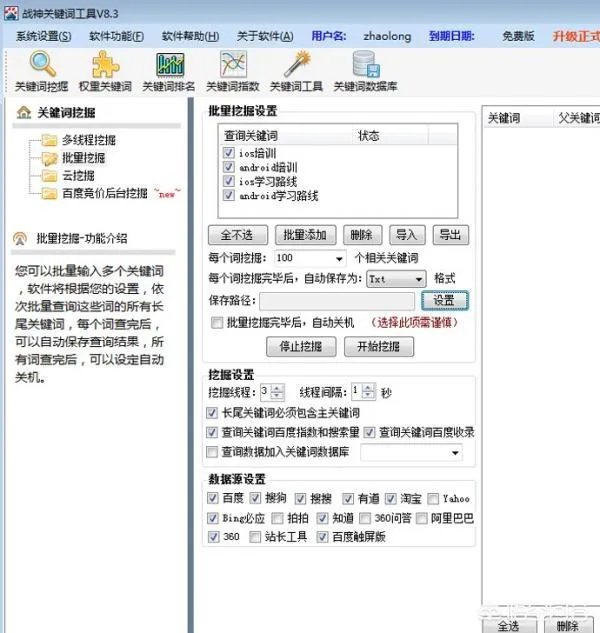
Task: Click the 云挖掘 folder icon
Action: 50,176
